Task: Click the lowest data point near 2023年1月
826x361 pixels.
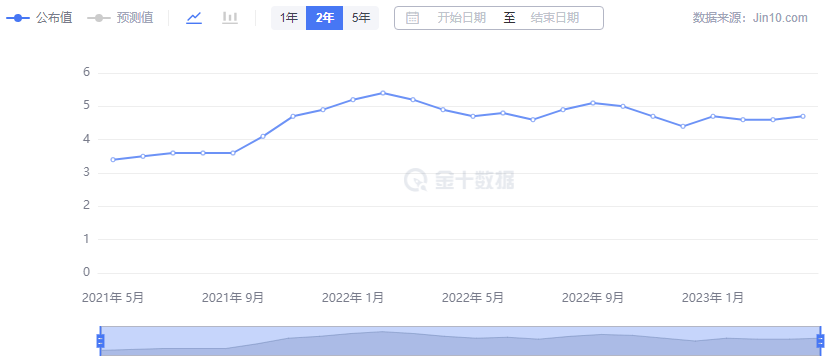Action: (x=683, y=126)
